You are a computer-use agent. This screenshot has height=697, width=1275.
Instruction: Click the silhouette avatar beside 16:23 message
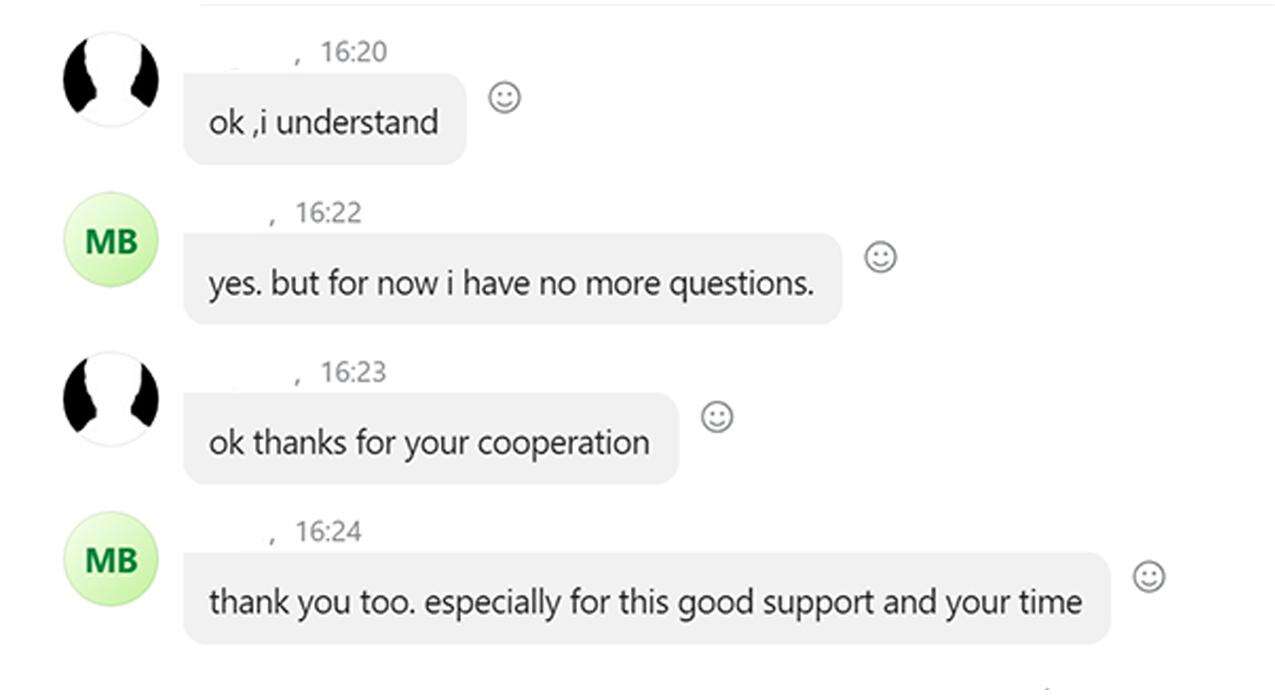[111, 398]
